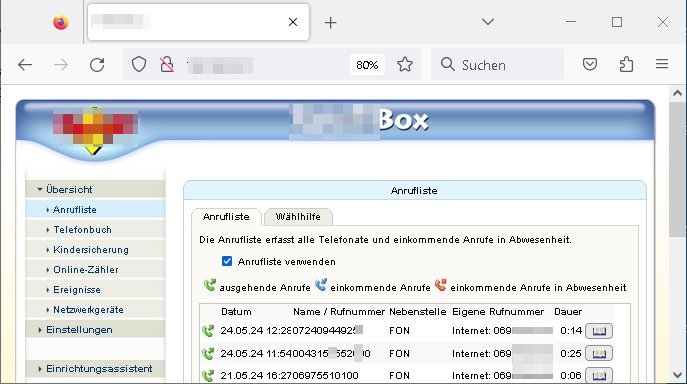Screen dimensions: 687x384
Task: Go back with the browser back arrow
Action: (x=25, y=65)
